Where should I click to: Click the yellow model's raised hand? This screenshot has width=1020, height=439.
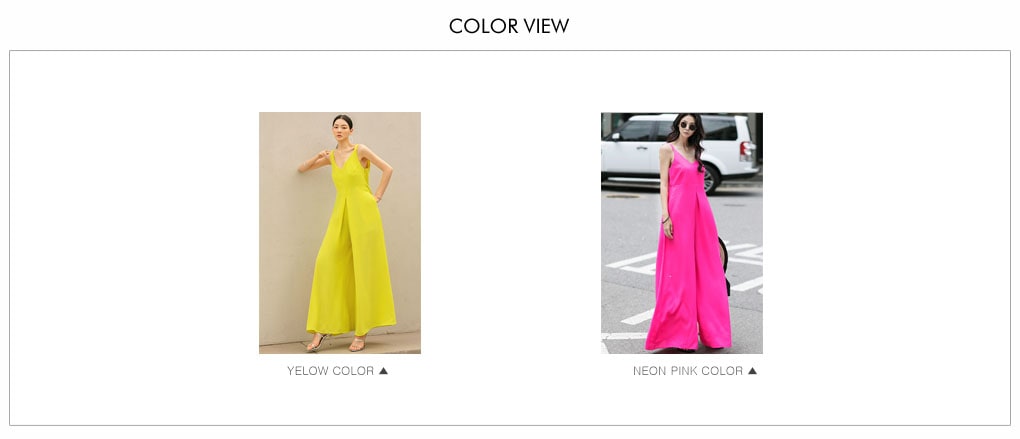pyautogui.click(x=325, y=157)
